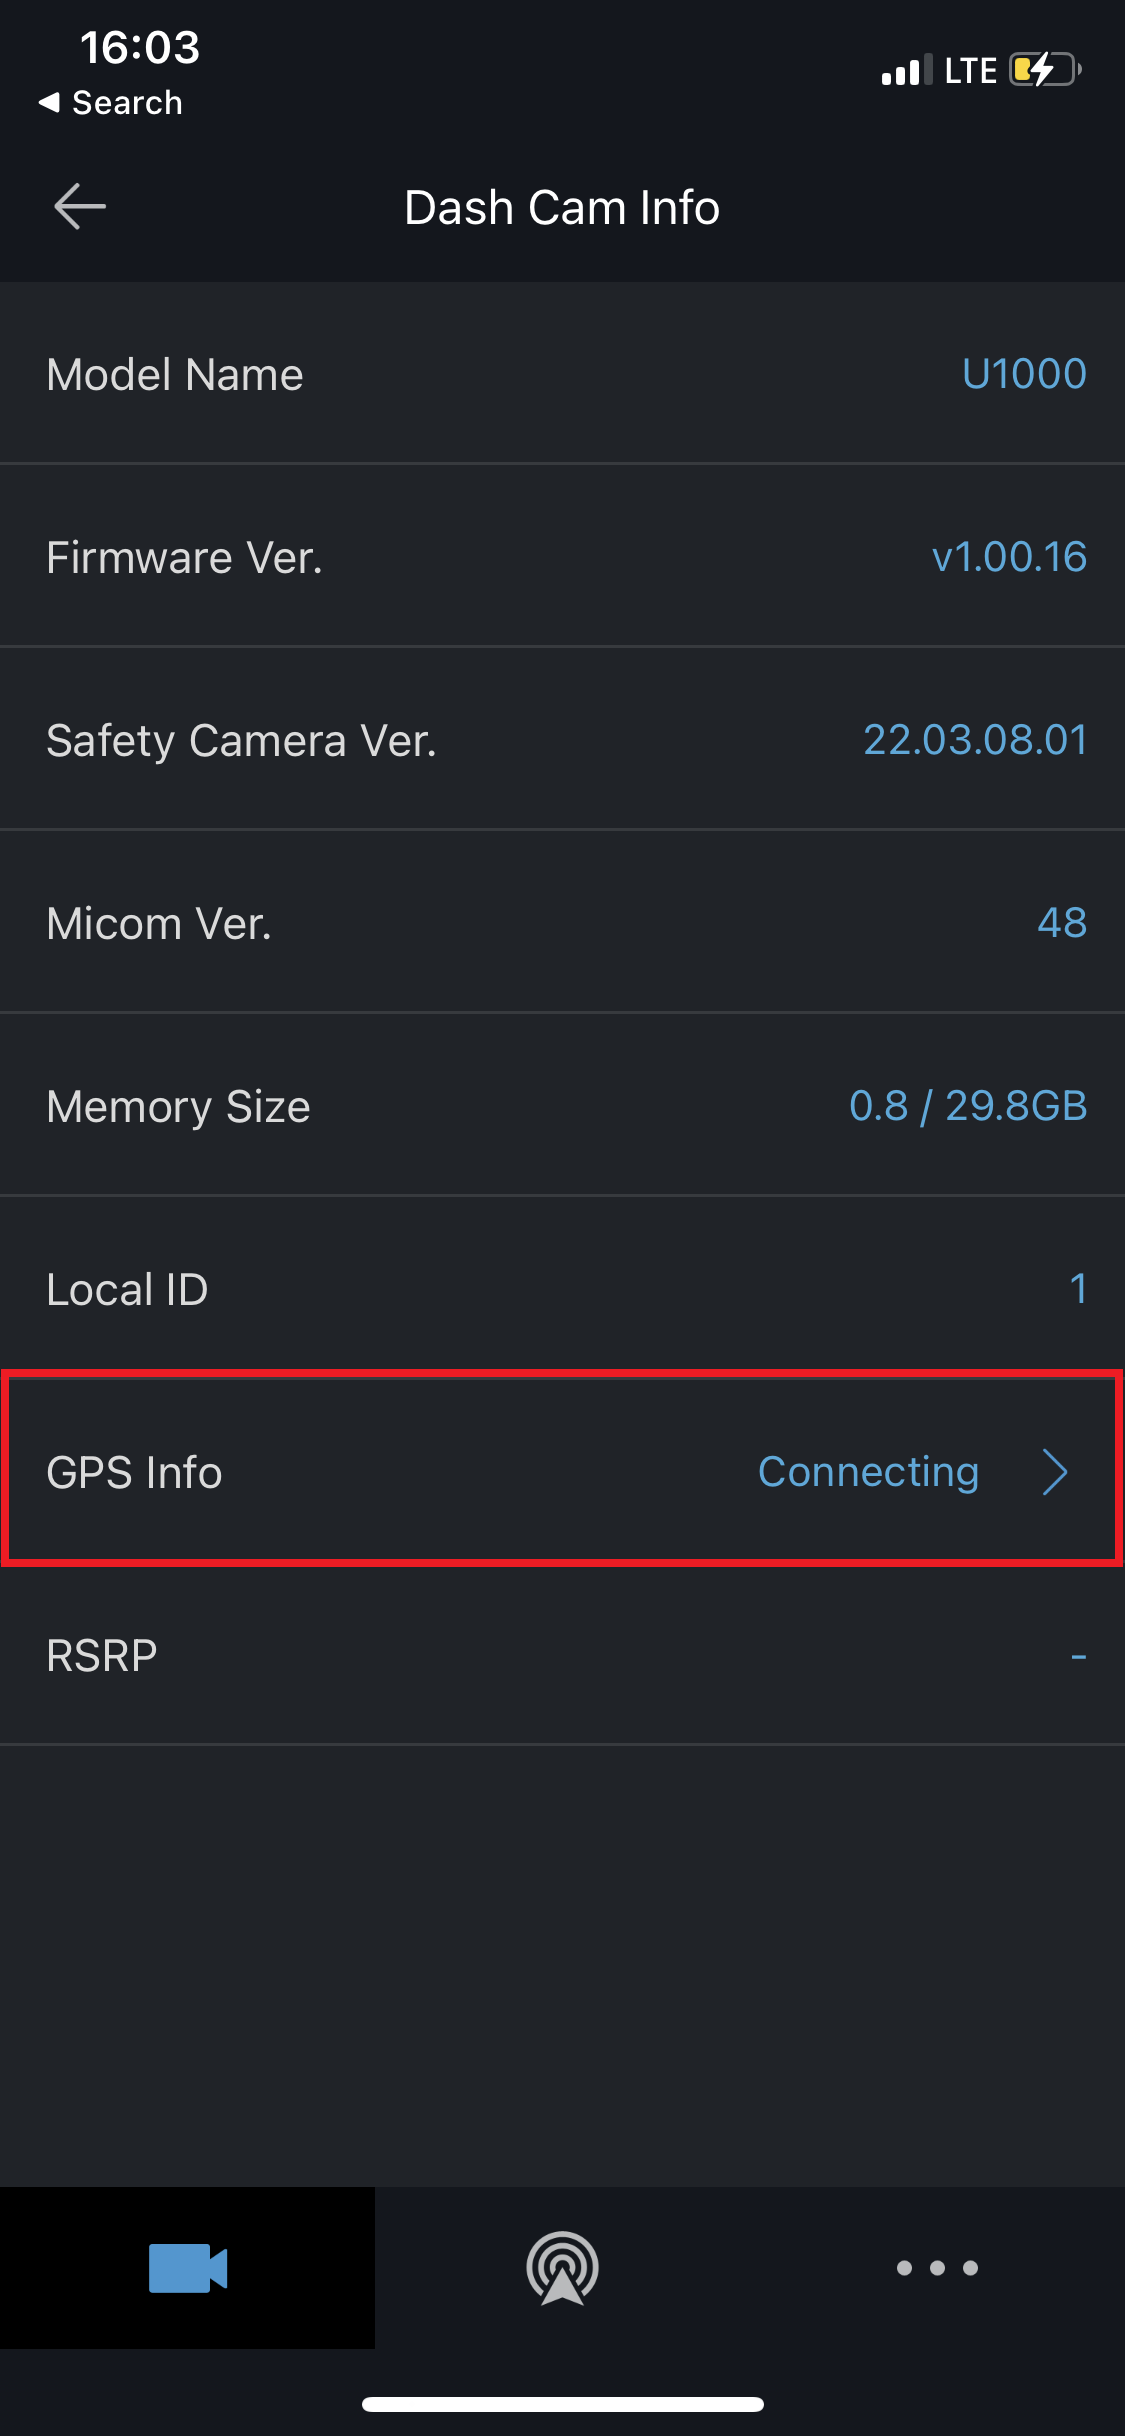Image resolution: width=1125 pixels, height=2436 pixels.
Task: Tap the Model Name value U1000
Action: point(1023,373)
